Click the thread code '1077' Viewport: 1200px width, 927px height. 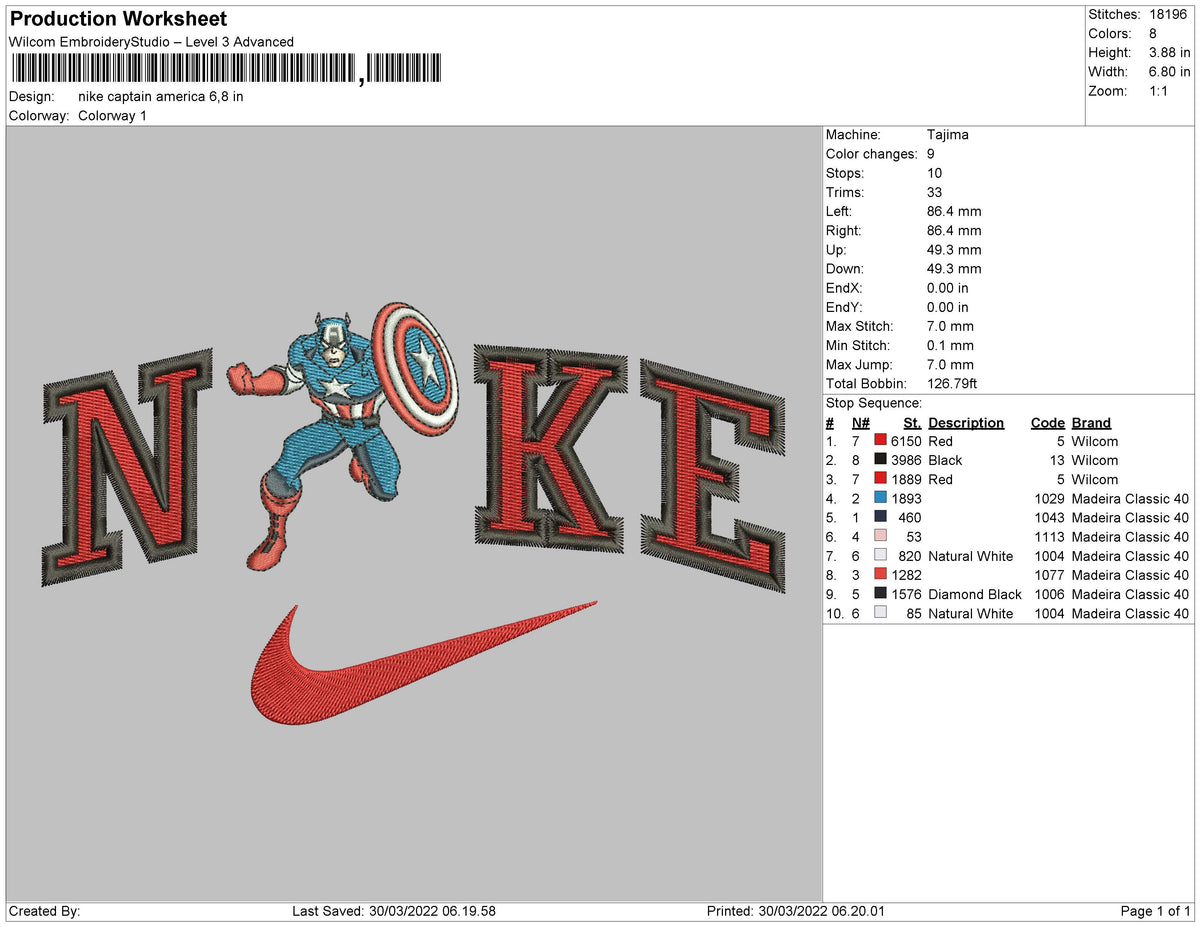click(1050, 575)
